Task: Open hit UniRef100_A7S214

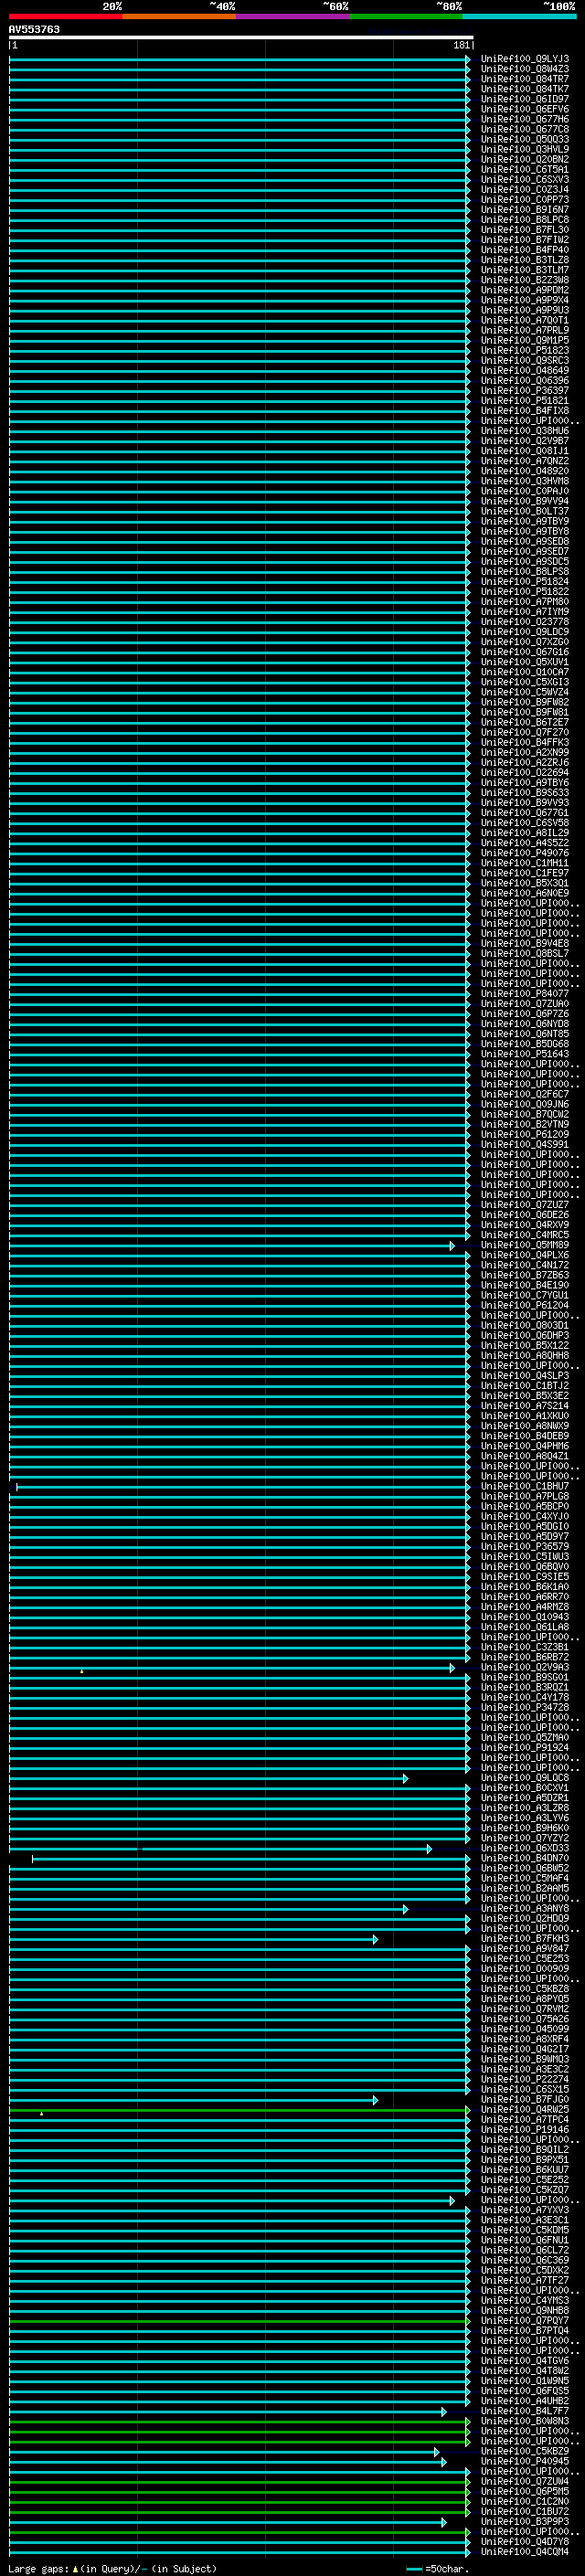Action: [x=525, y=1406]
